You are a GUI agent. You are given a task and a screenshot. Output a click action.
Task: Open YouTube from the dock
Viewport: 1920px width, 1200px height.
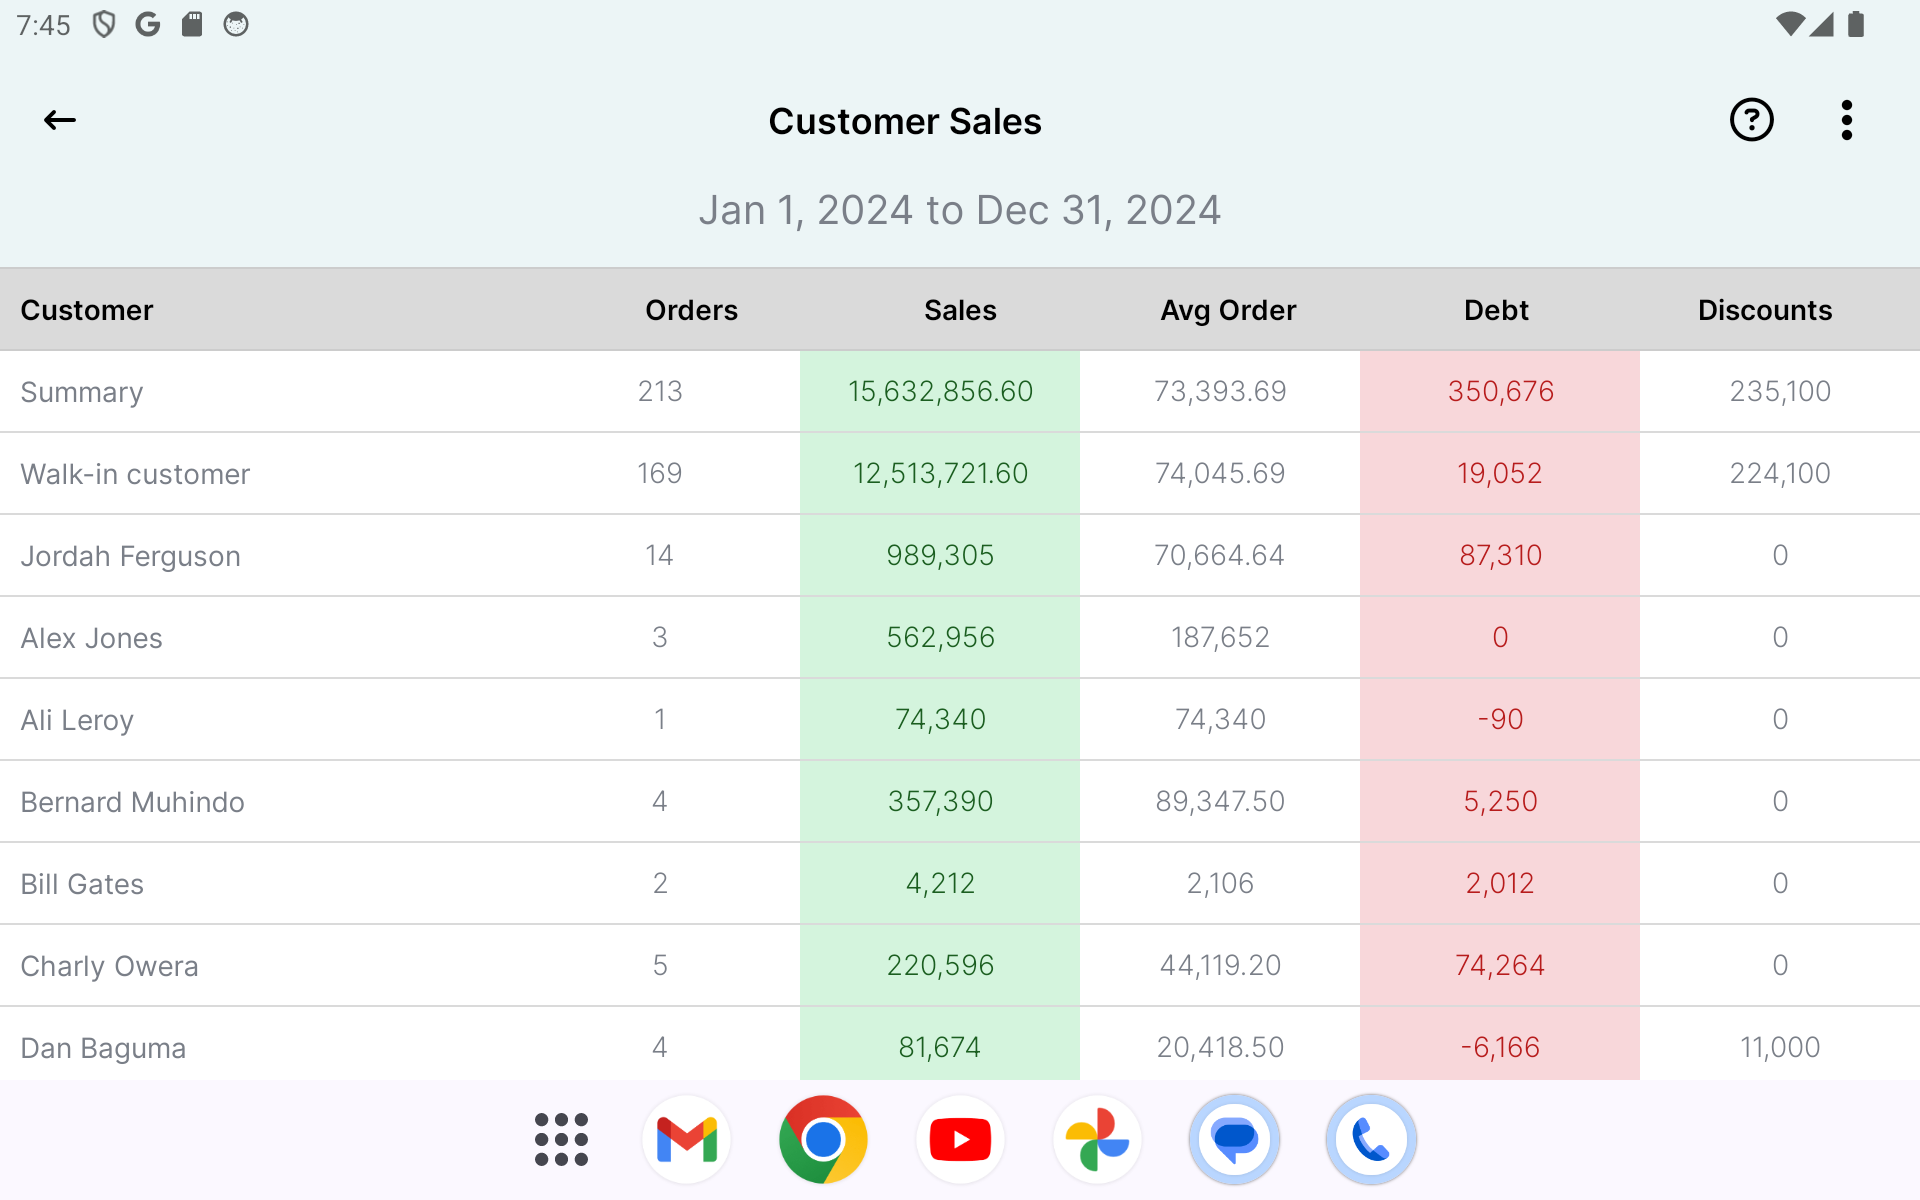coord(960,1139)
